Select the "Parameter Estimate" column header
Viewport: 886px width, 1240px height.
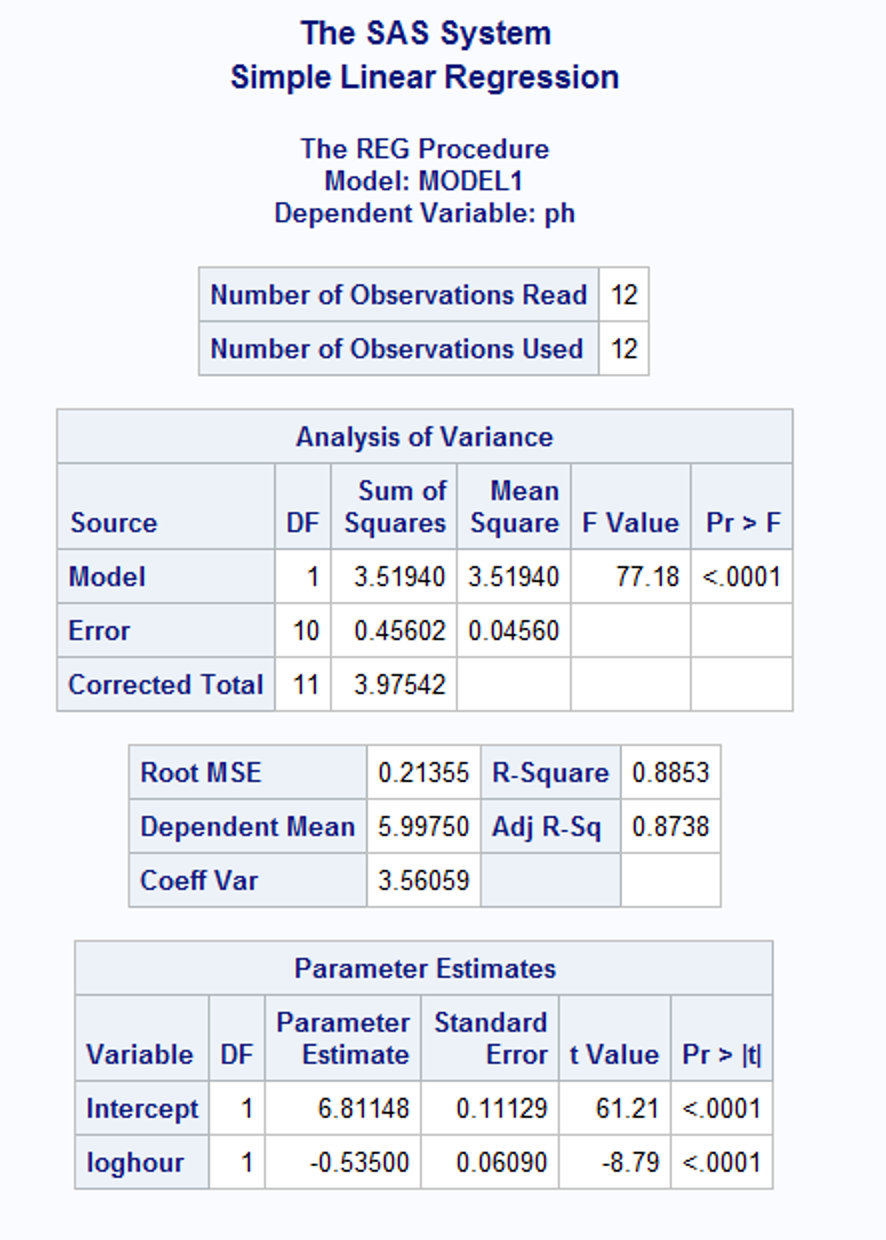coord(343,1039)
